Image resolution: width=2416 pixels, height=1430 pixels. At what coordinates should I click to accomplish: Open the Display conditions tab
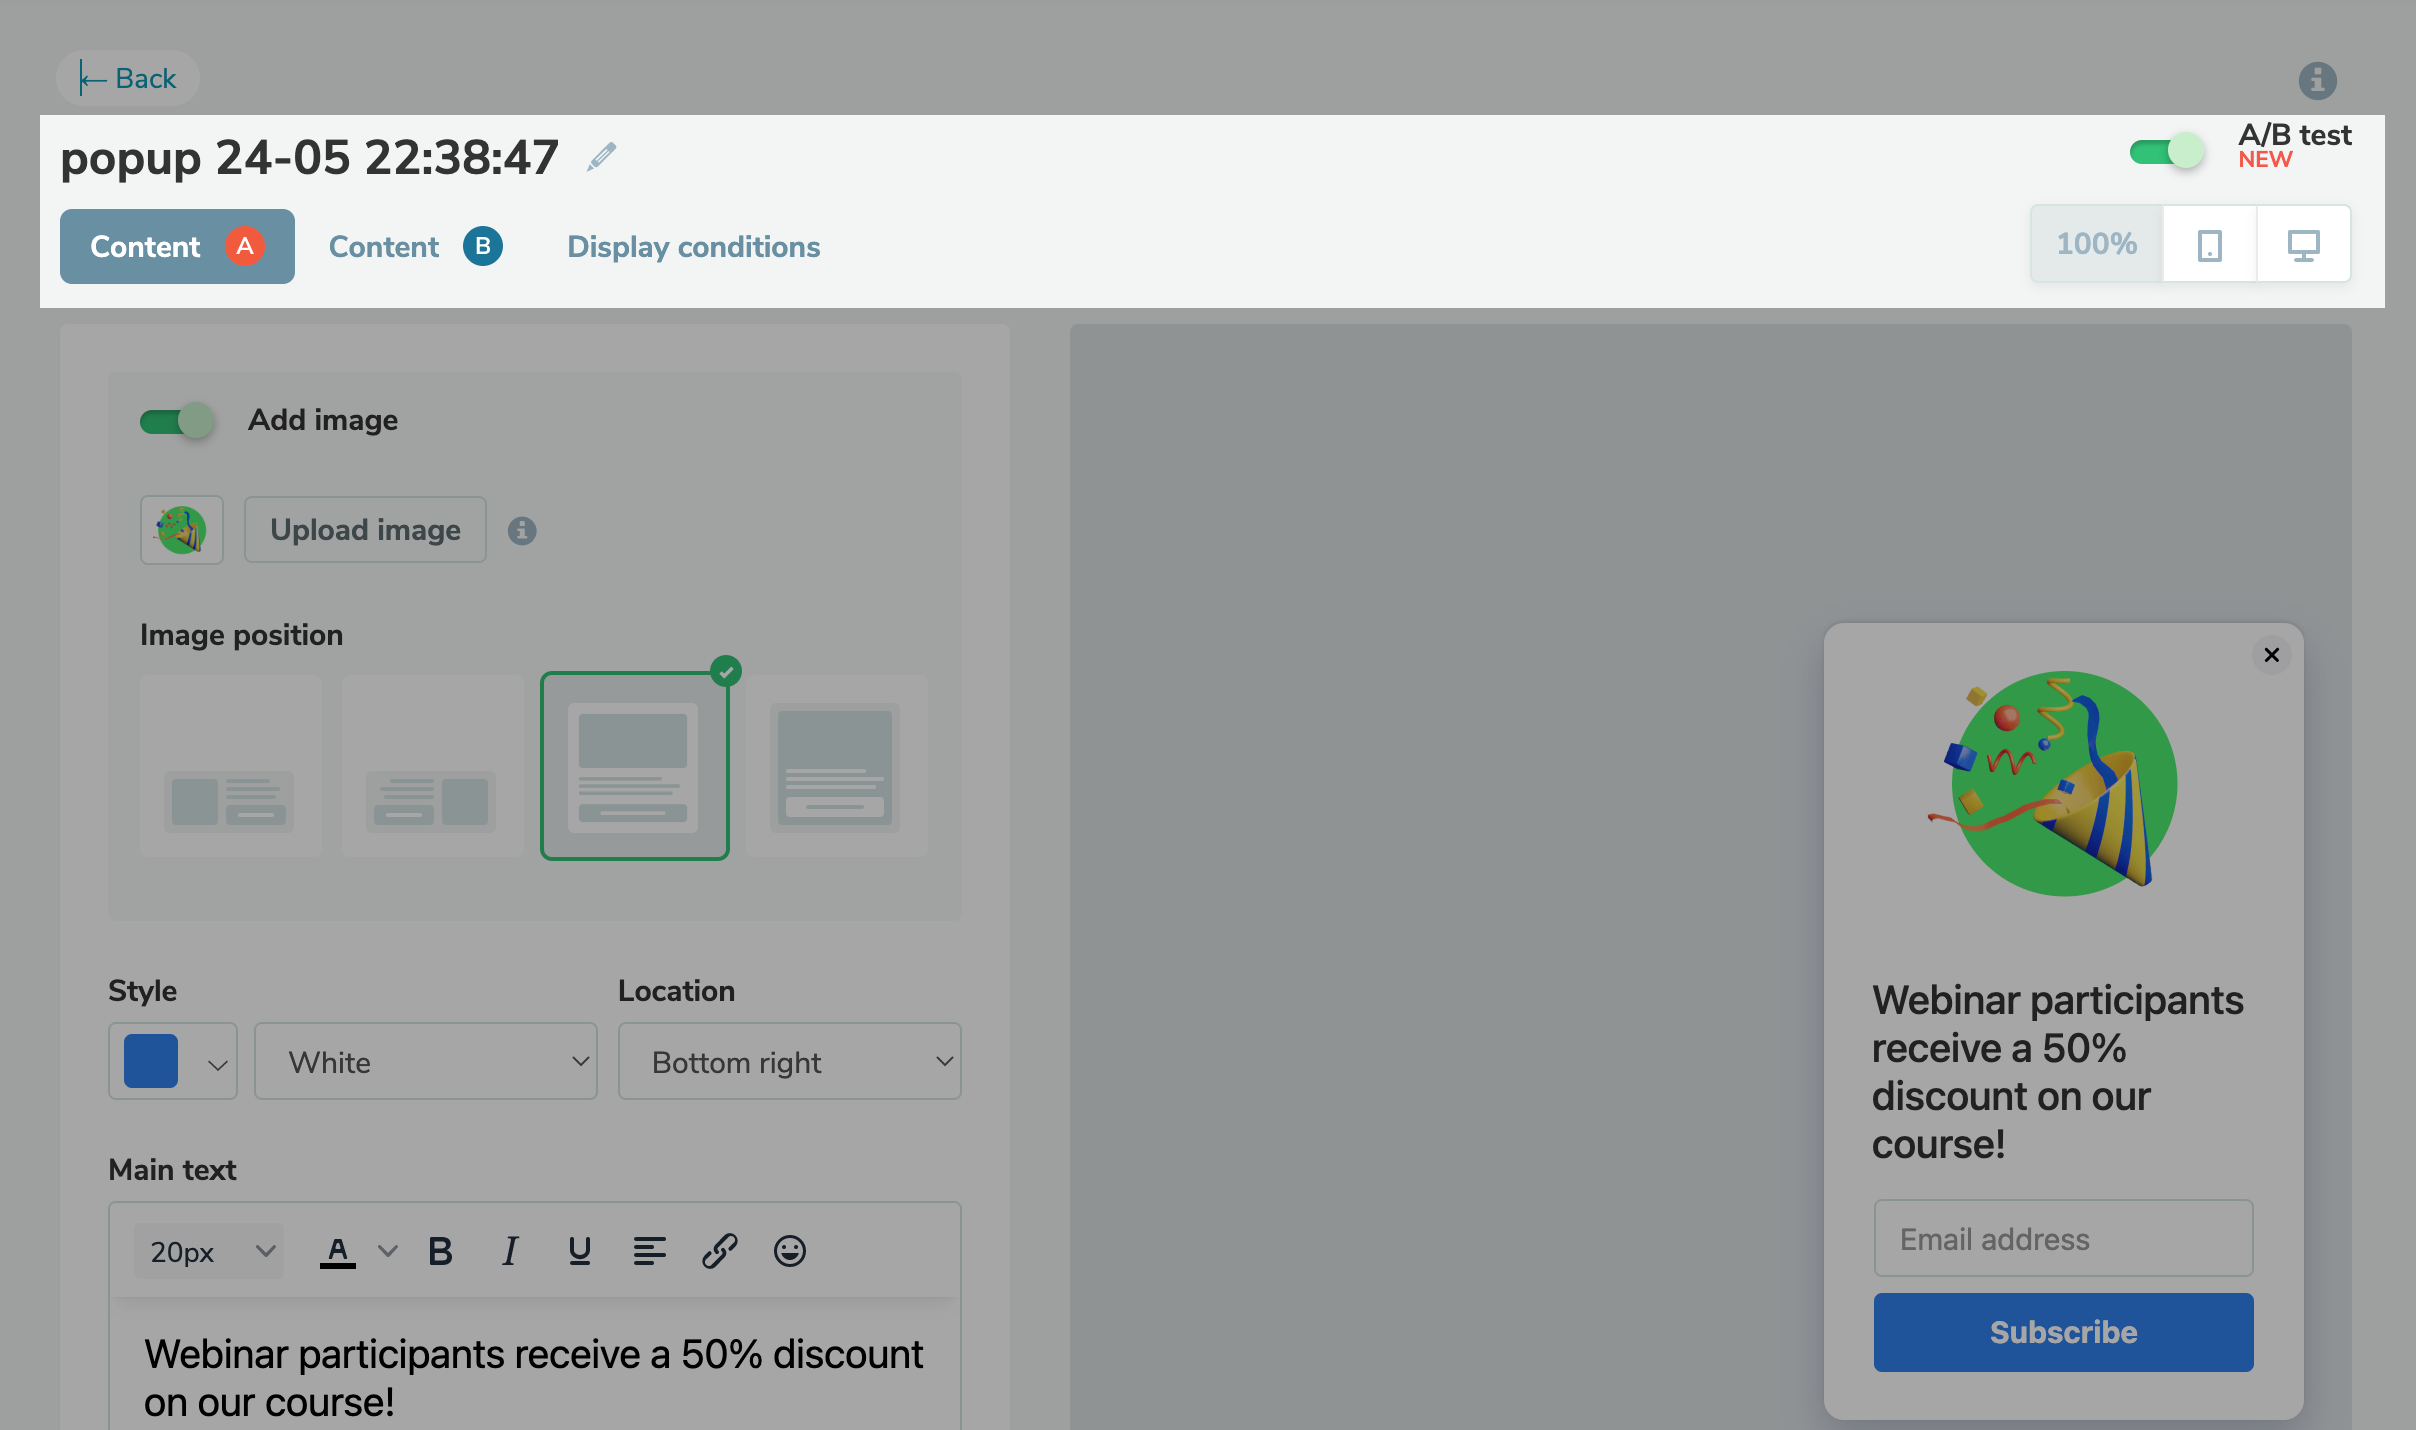[x=692, y=246]
